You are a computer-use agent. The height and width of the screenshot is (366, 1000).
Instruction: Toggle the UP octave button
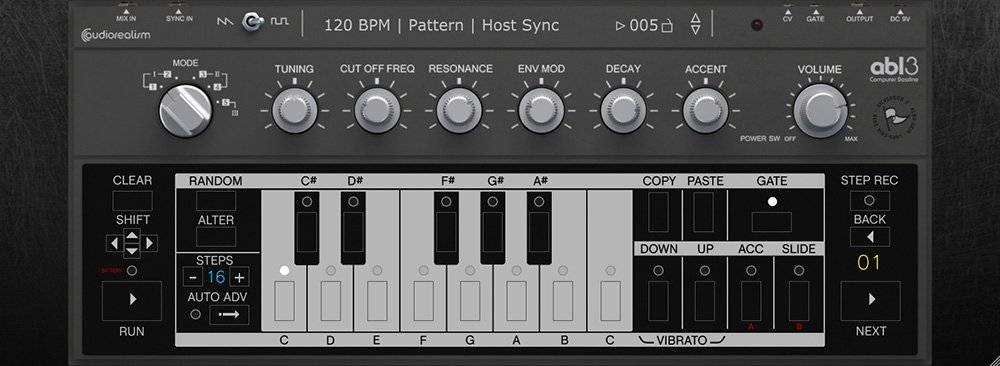click(x=705, y=300)
